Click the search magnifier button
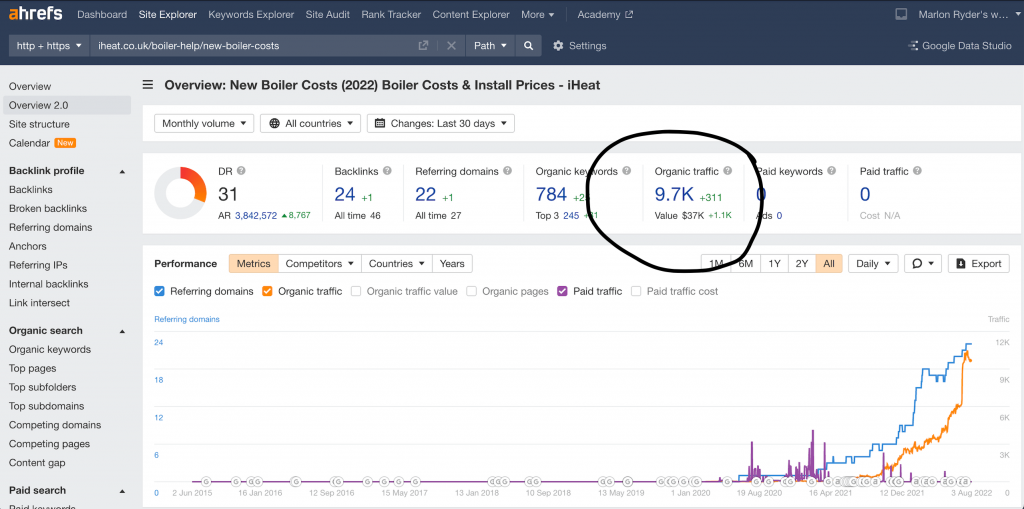Viewport: 1024px width, 509px height. coord(528,46)
